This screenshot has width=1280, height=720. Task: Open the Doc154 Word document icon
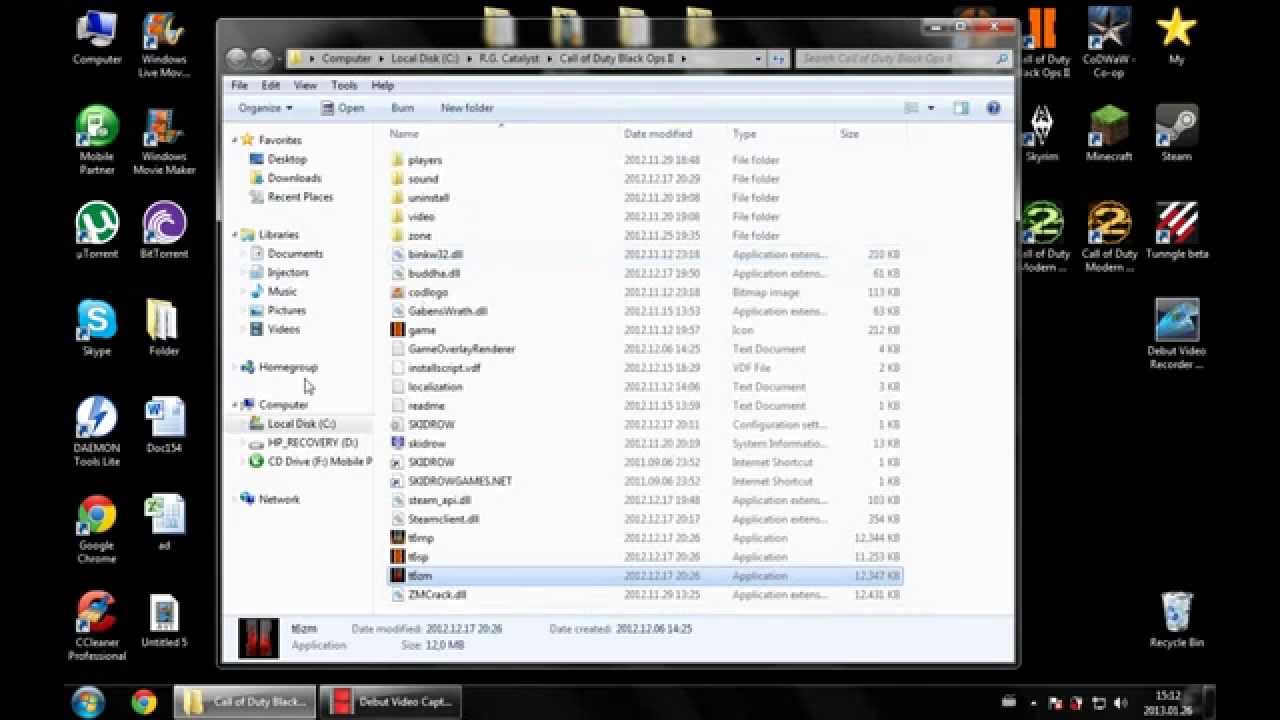[164, 425]
